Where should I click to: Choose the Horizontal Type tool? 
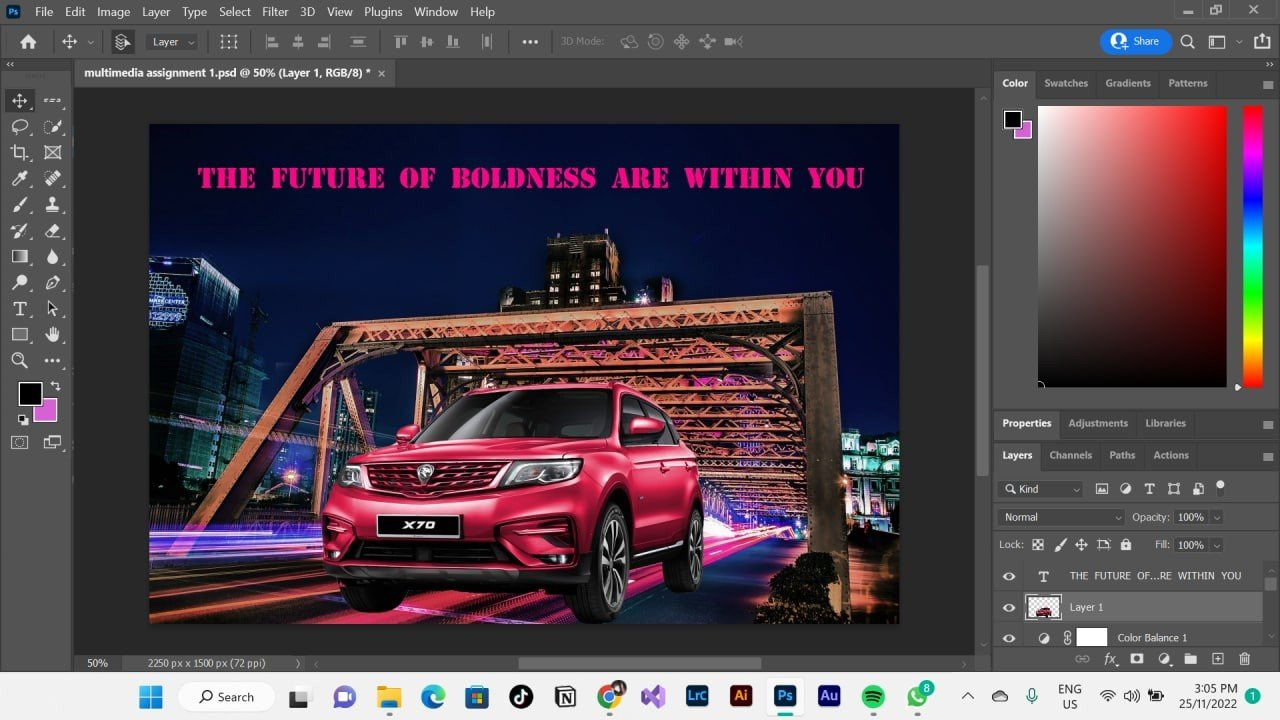click(19, 309)
